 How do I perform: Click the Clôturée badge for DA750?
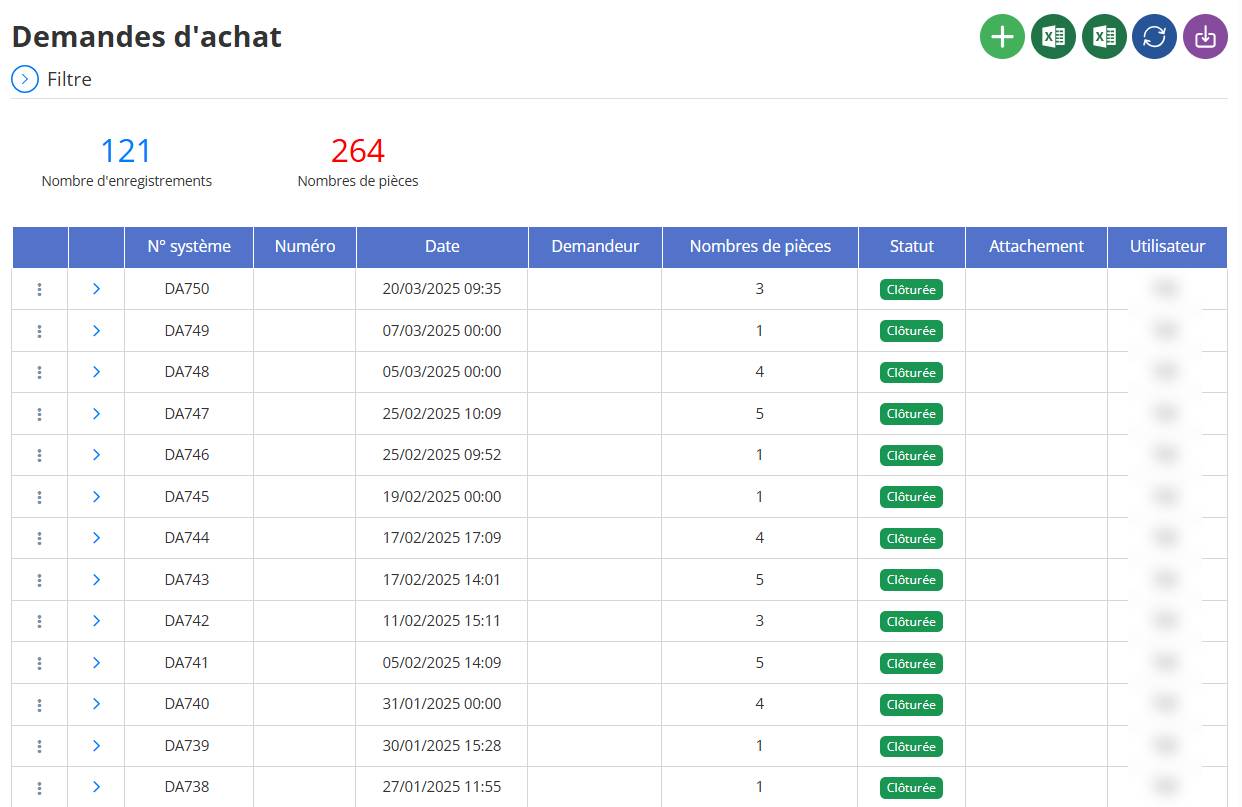pyautogui.click(x=911, y=289)
